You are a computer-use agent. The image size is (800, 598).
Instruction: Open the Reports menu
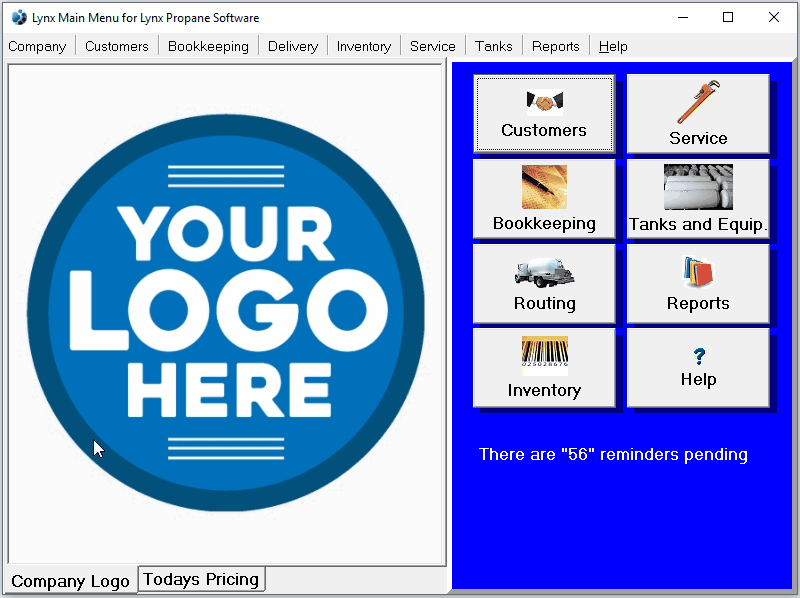[554, 46]
